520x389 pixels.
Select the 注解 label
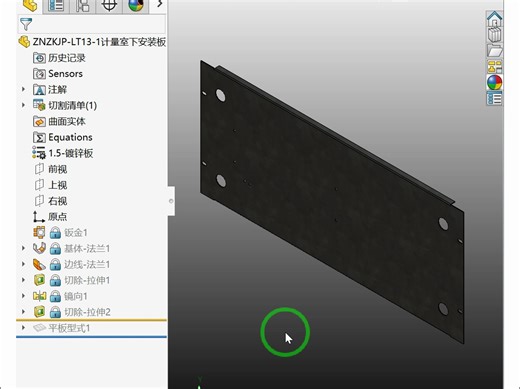tap(57, 89)
